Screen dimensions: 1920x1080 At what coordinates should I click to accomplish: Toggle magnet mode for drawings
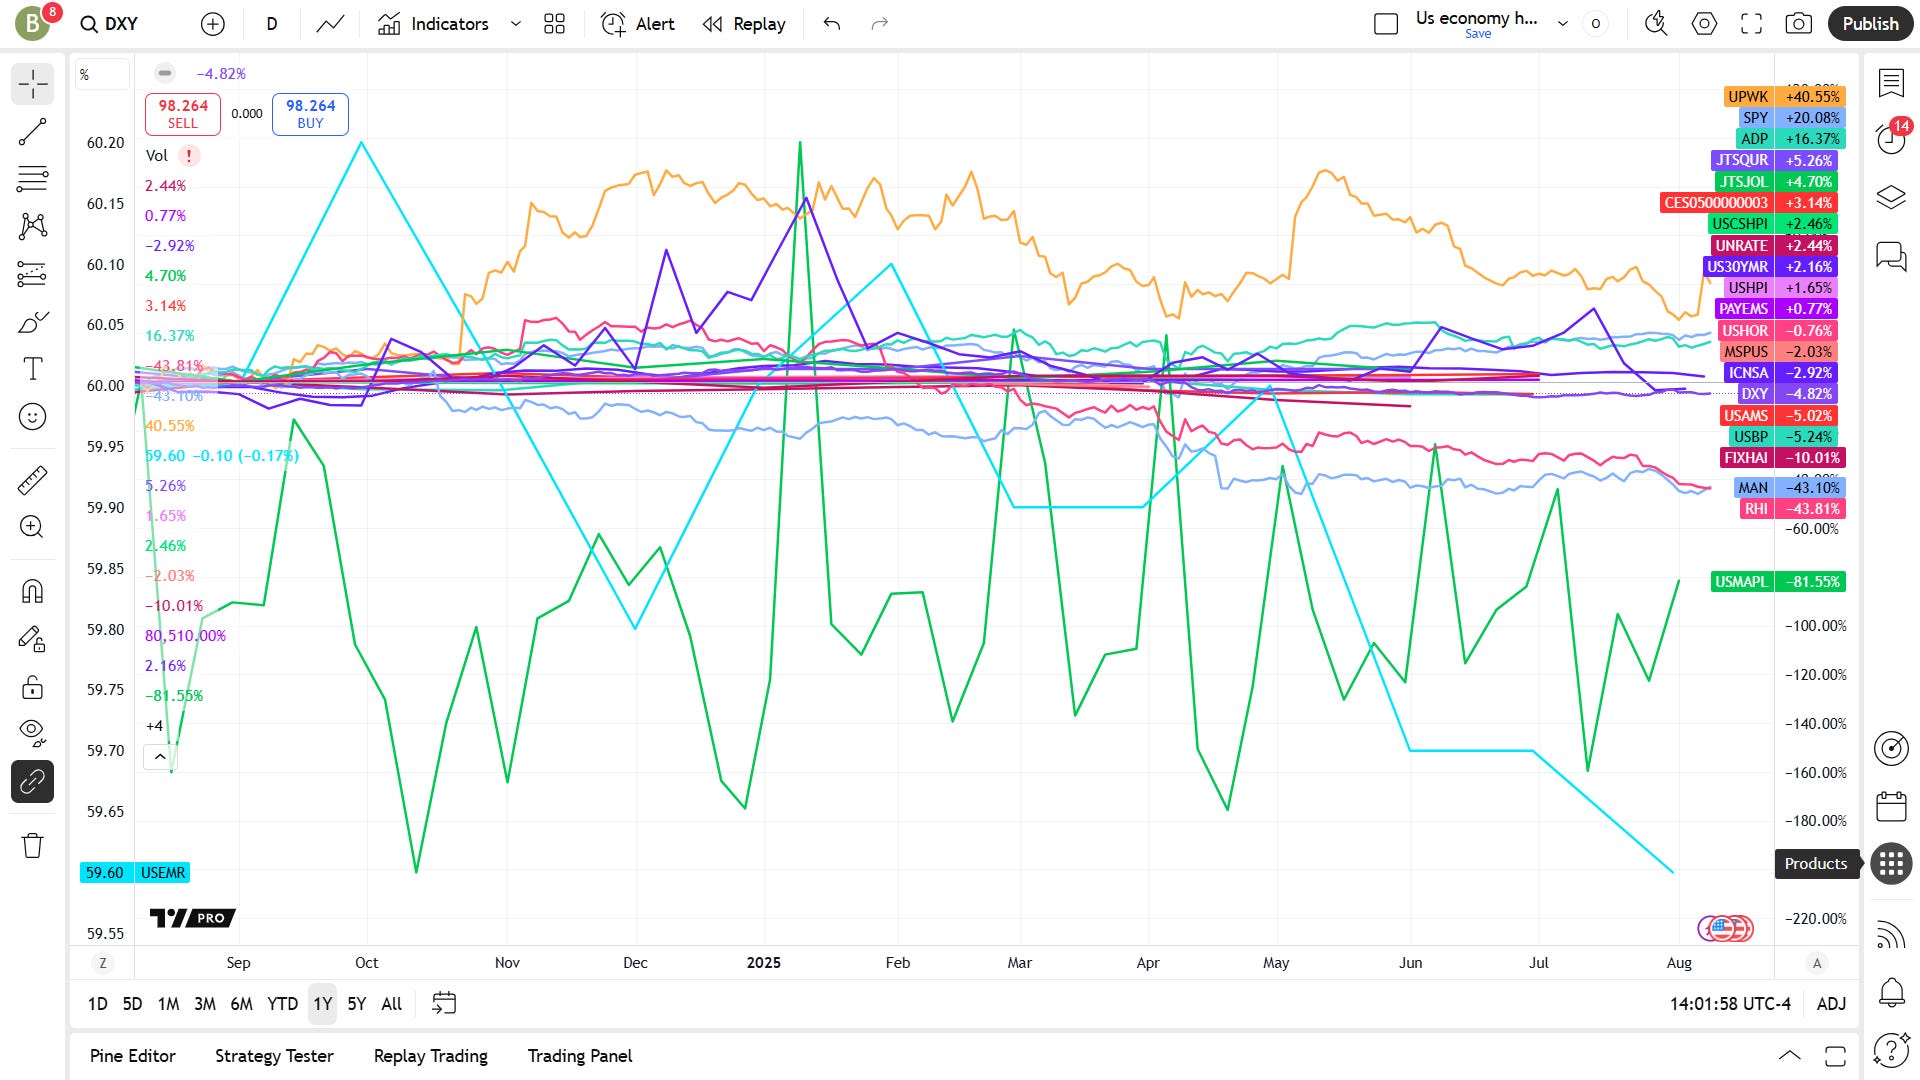point(32,591)
